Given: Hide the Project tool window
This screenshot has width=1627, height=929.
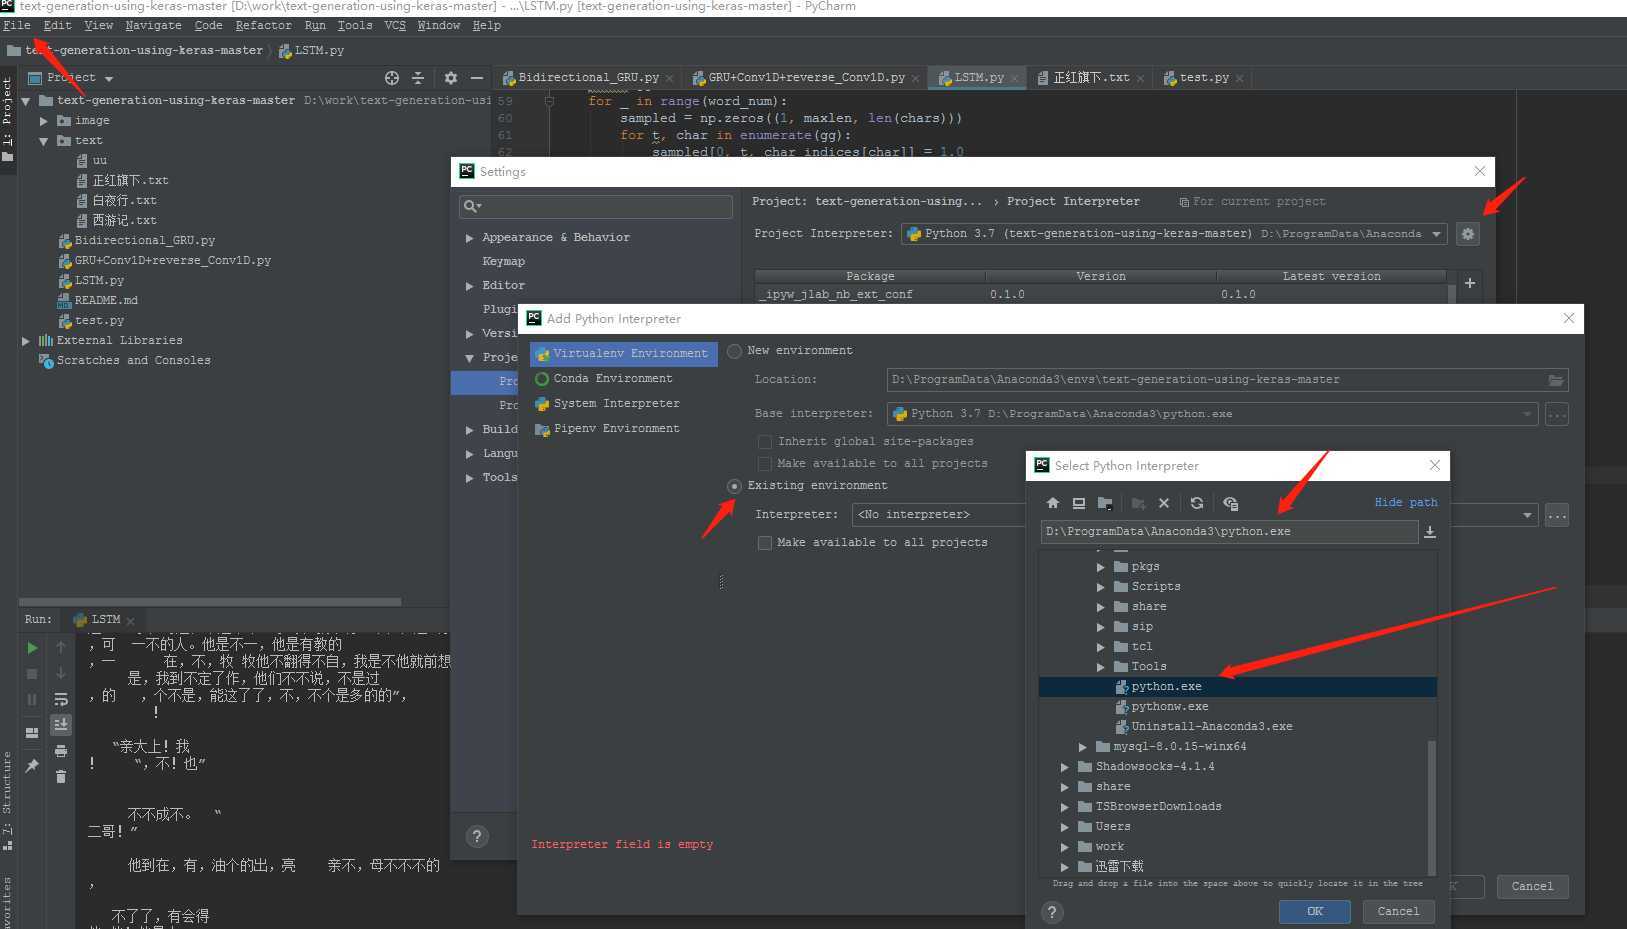Looking at the screenshot, I should [x=477, y=78].
